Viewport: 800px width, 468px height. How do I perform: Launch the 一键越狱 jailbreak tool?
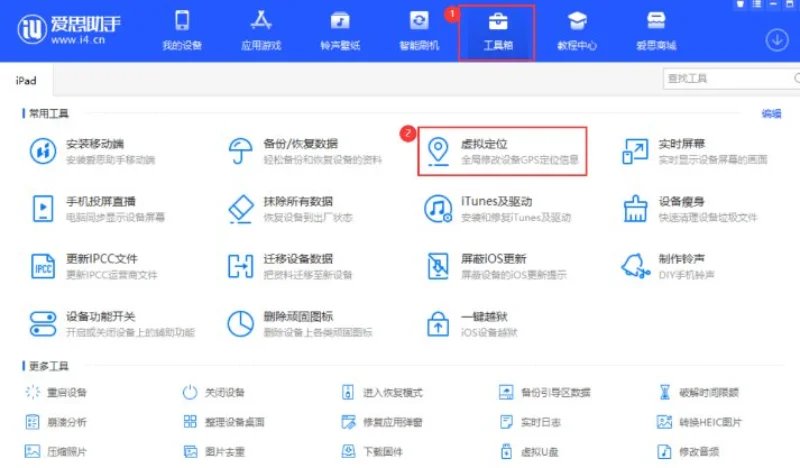471,324
